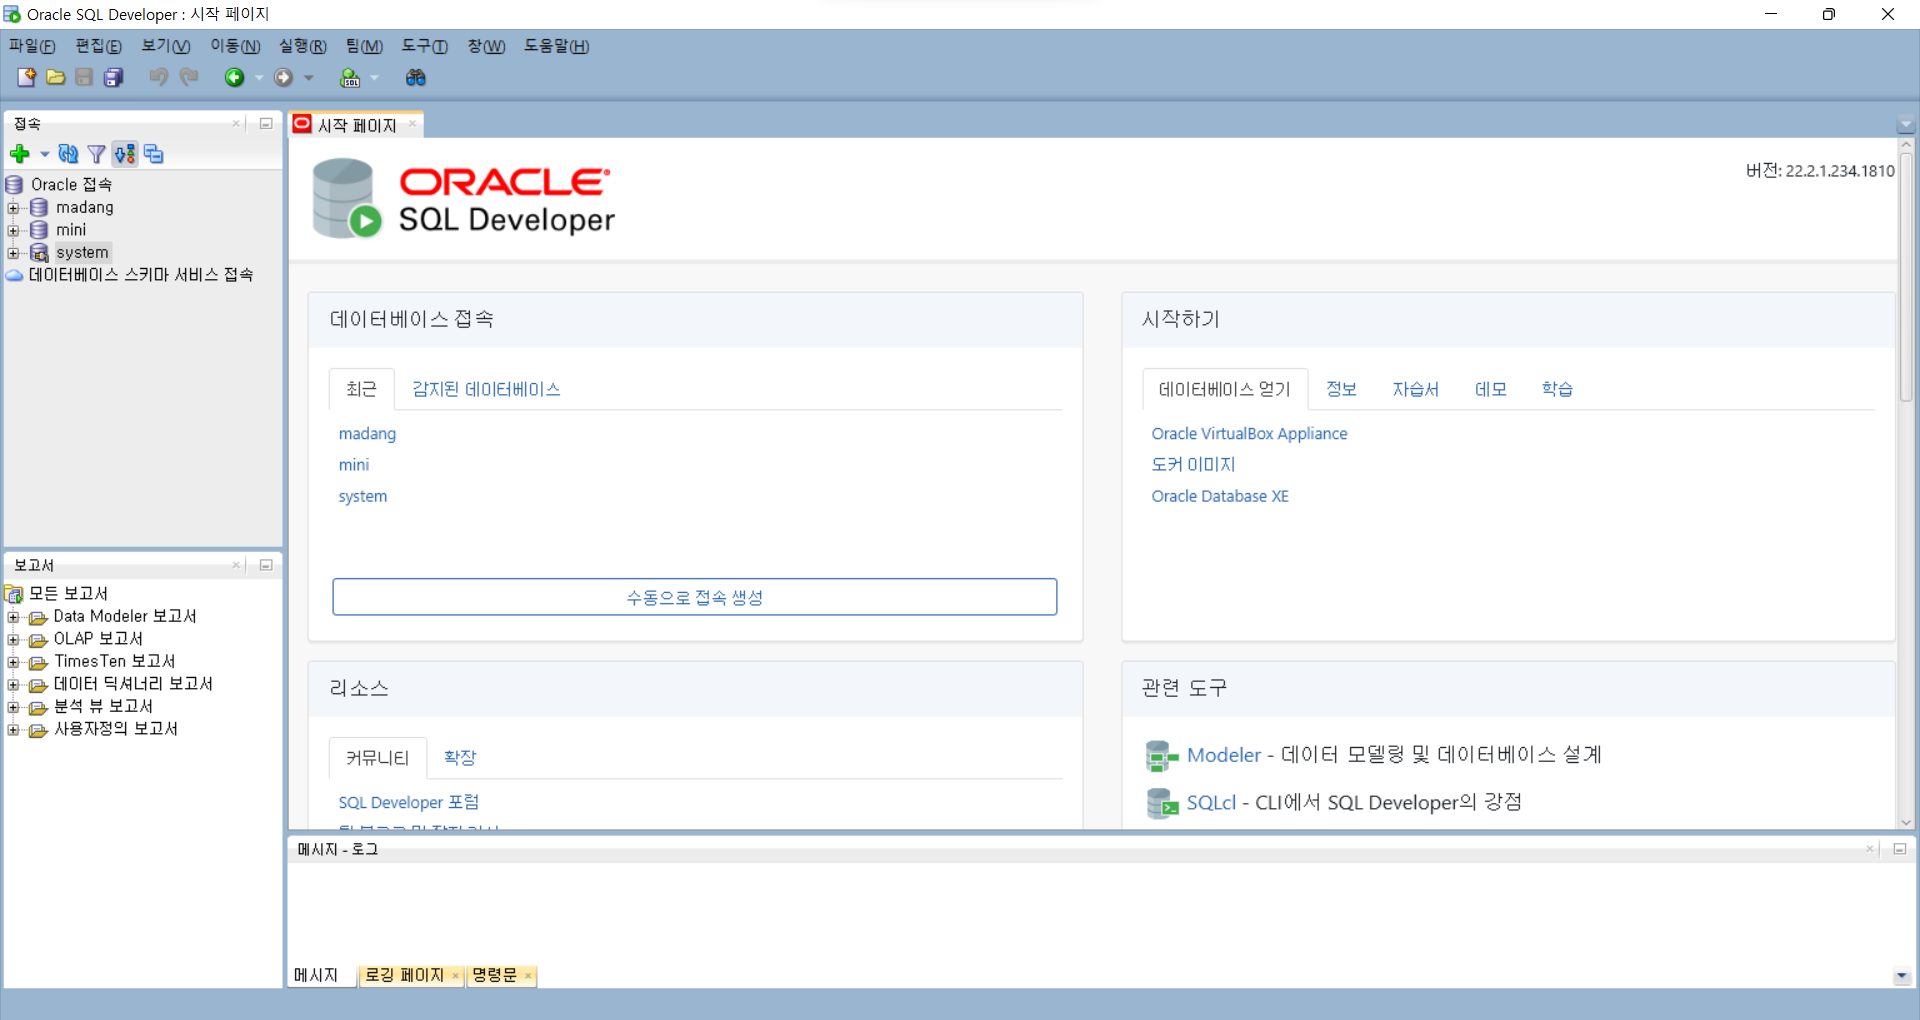
Task: Click the funnel Filter icon in connections
Action: (96, 153)
